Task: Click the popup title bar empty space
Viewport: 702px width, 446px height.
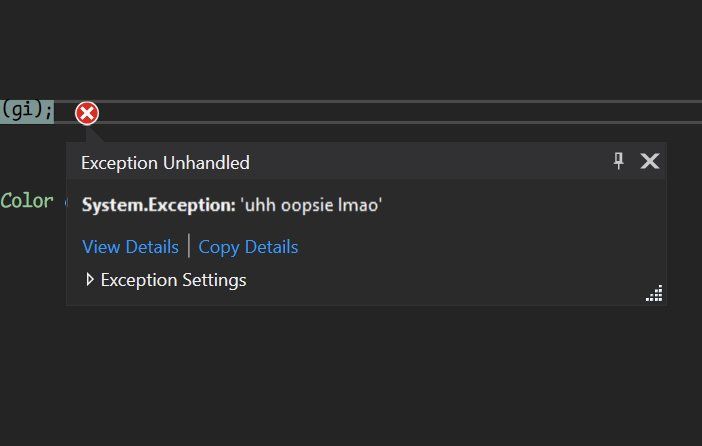Action: tap(430, 162)
